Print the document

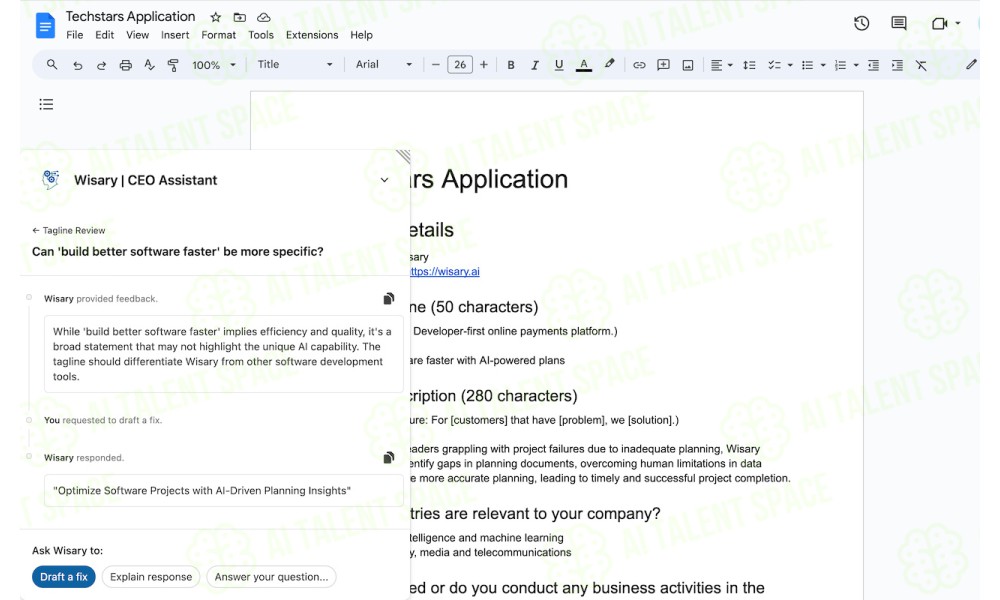126,65
